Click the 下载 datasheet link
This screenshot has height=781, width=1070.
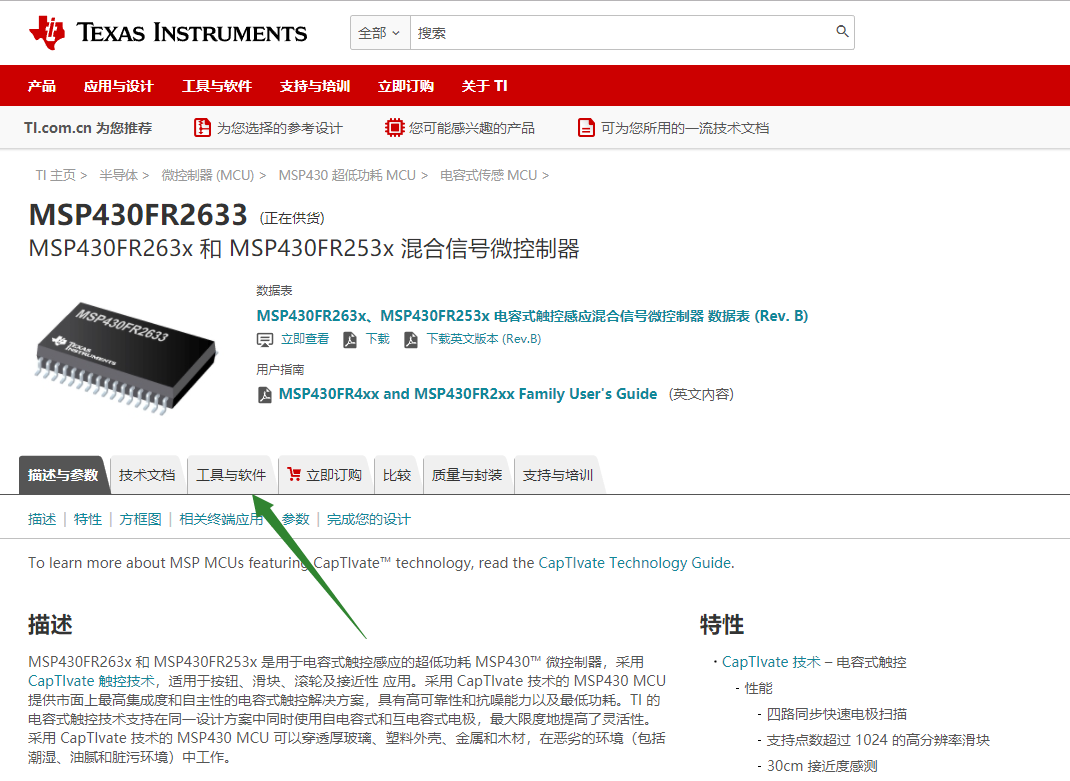(377, 339)
